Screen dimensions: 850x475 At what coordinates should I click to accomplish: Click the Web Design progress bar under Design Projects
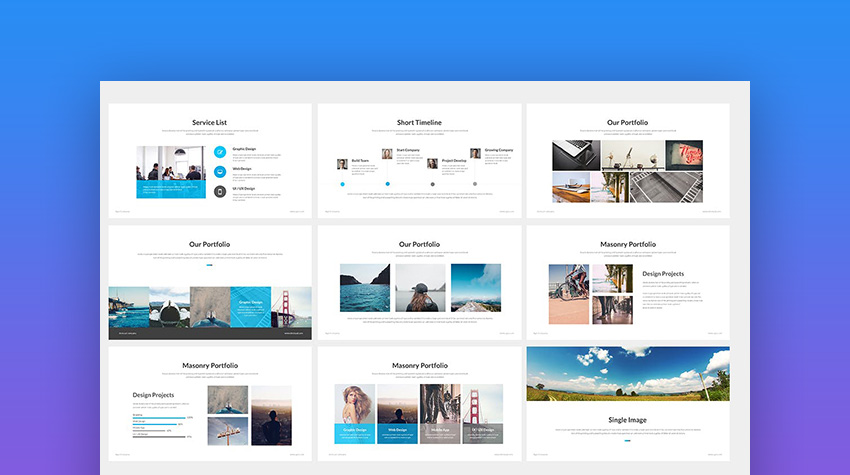pos(154,425)
